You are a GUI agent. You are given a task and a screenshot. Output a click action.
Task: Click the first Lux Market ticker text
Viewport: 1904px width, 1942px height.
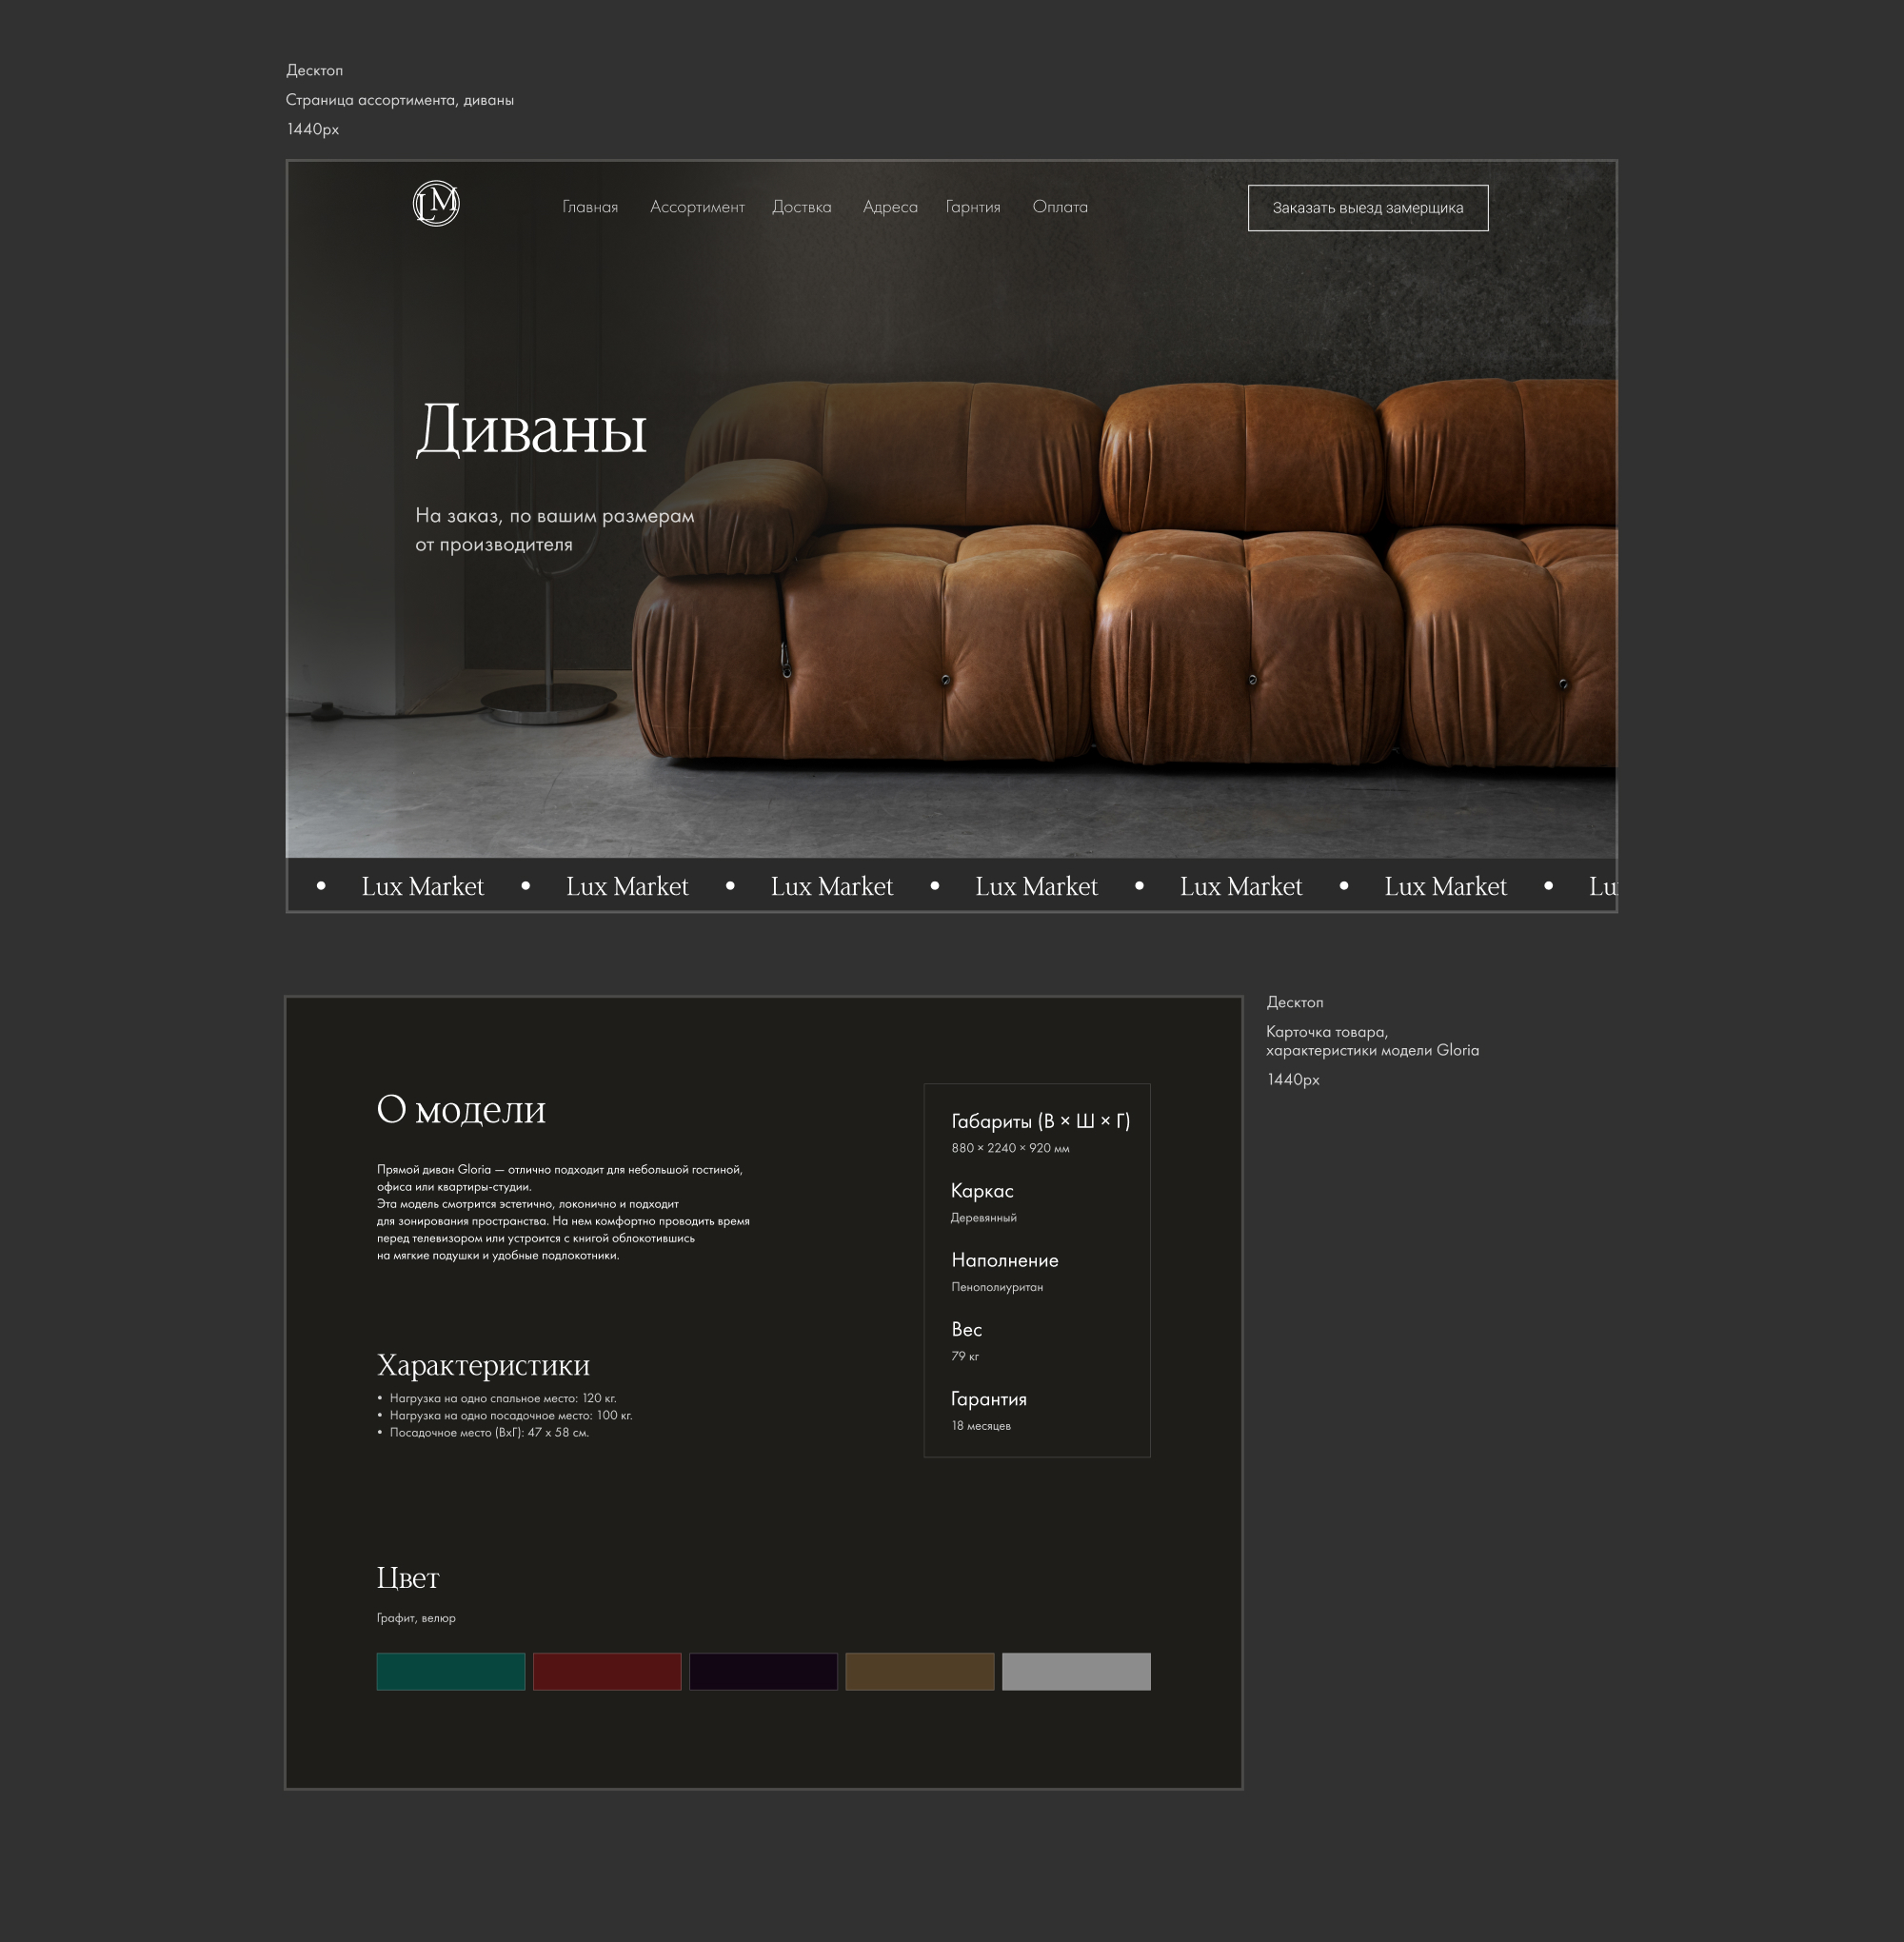422,887
